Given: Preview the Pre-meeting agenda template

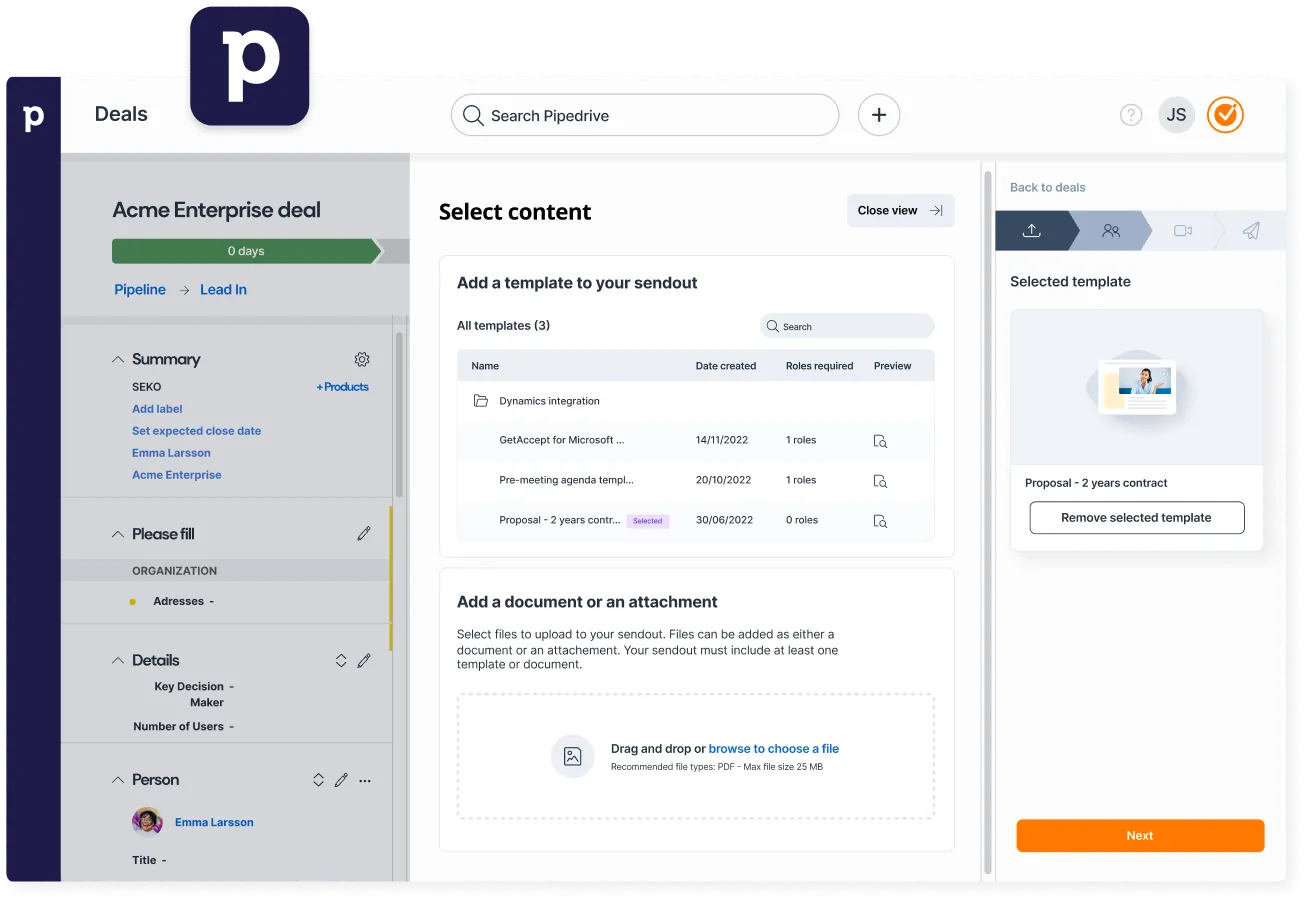Looking at the screenshot, I should 880,481.
